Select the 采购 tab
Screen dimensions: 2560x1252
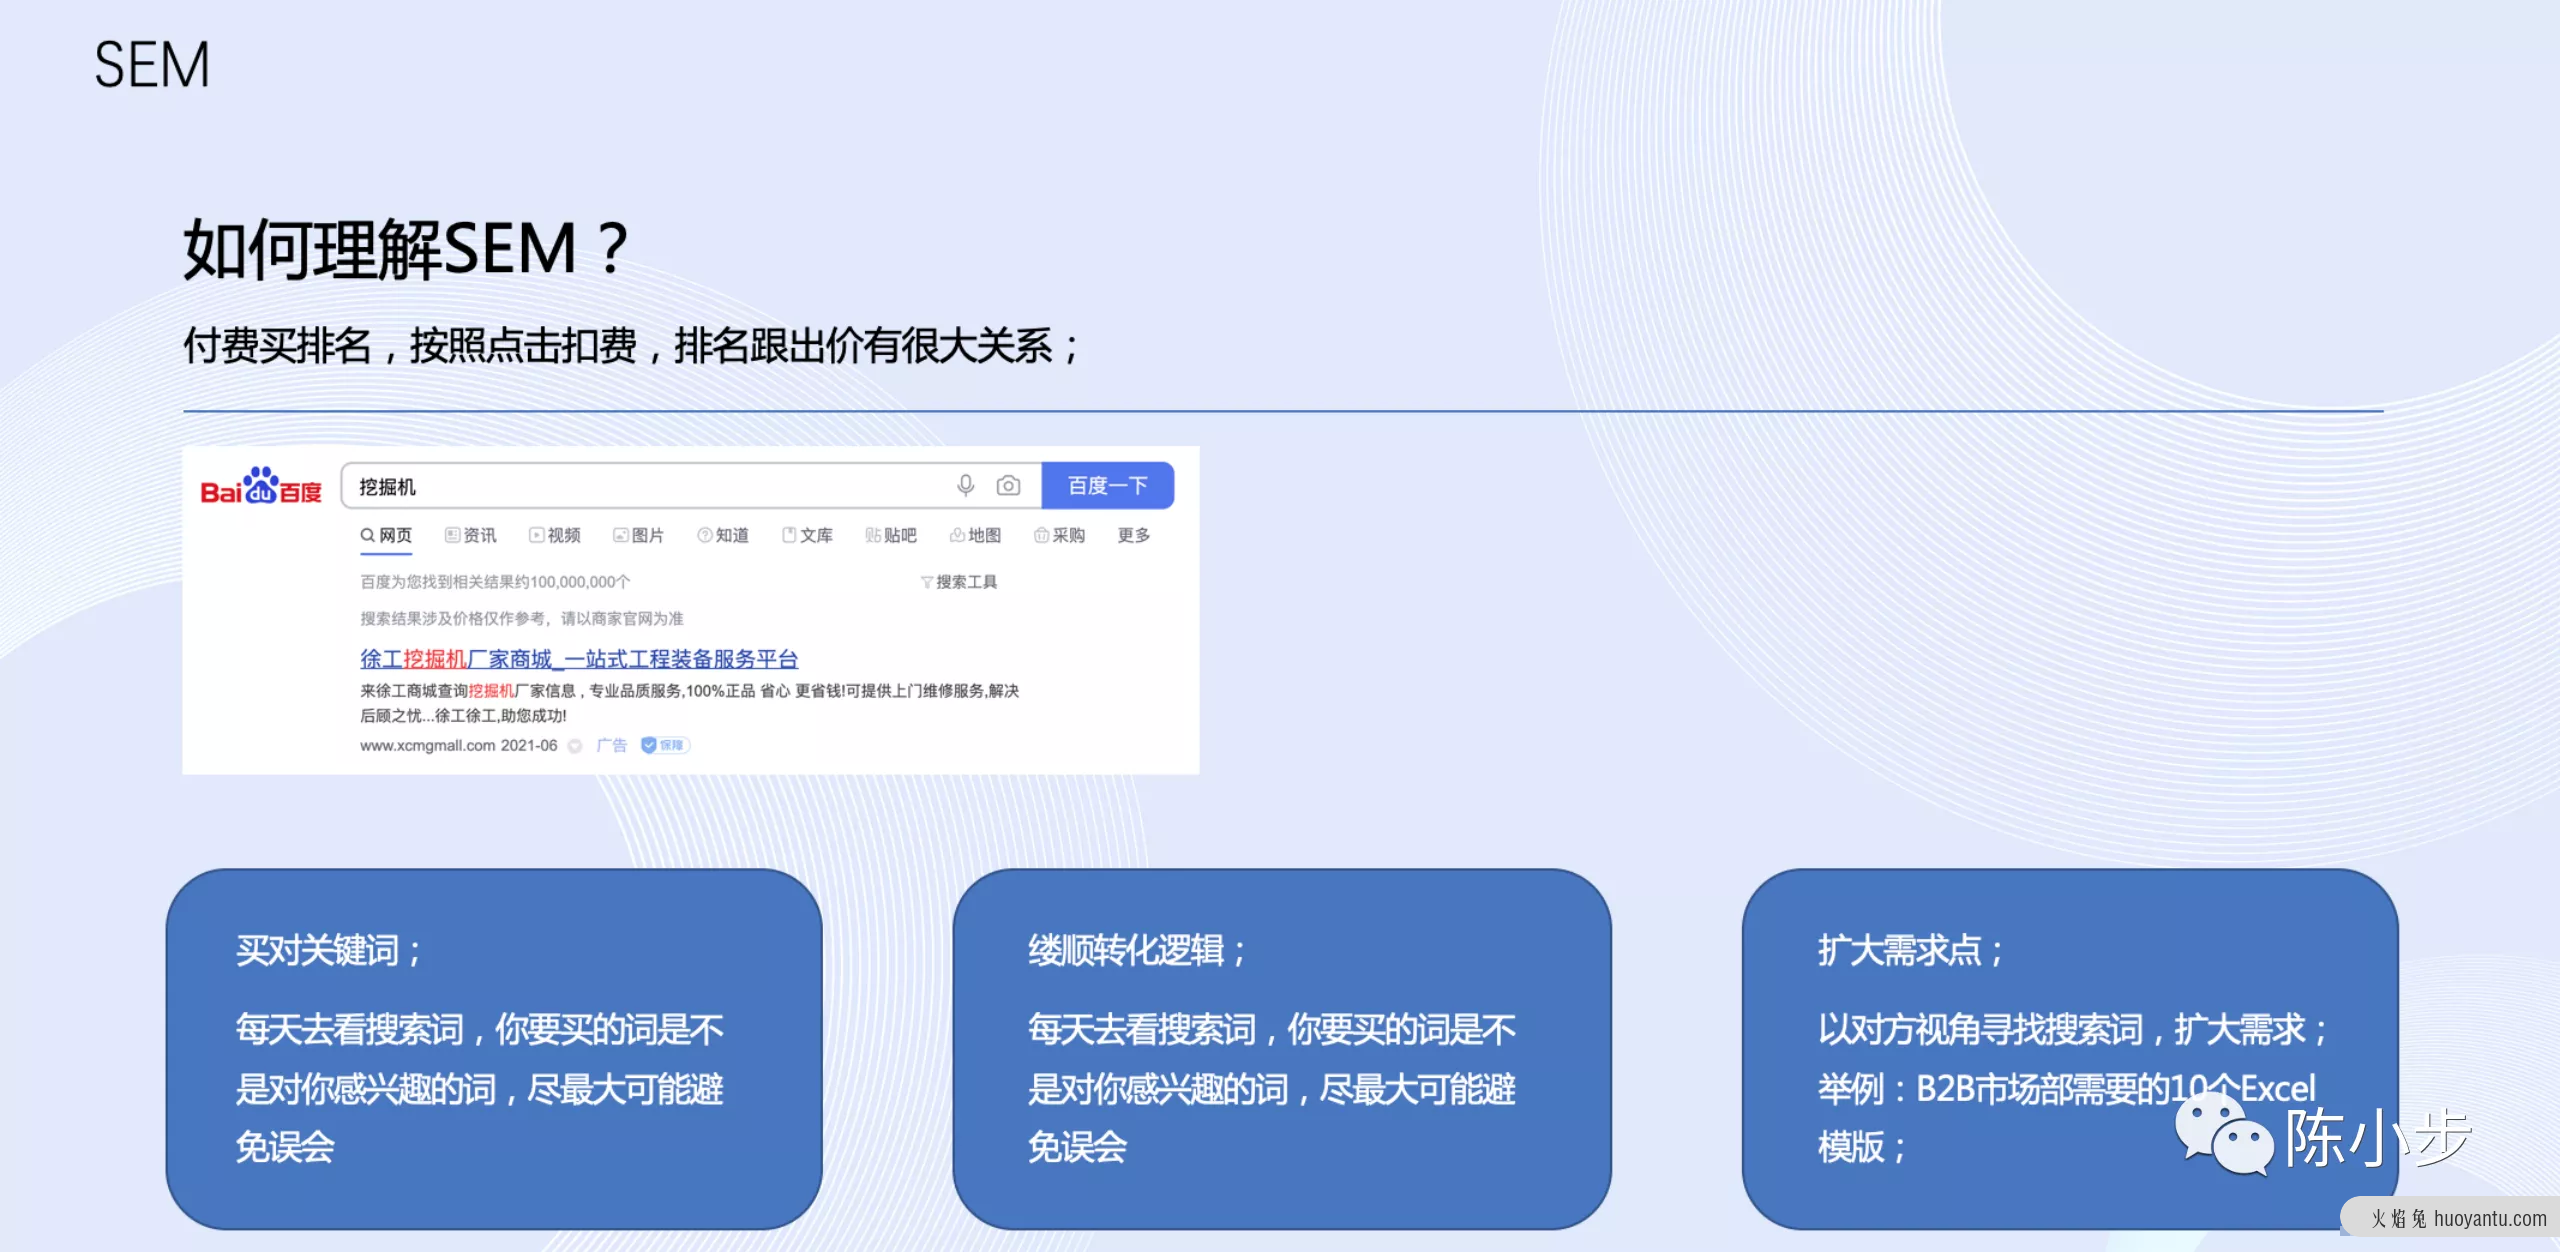pyautogui.click(x=1059, y=536)
